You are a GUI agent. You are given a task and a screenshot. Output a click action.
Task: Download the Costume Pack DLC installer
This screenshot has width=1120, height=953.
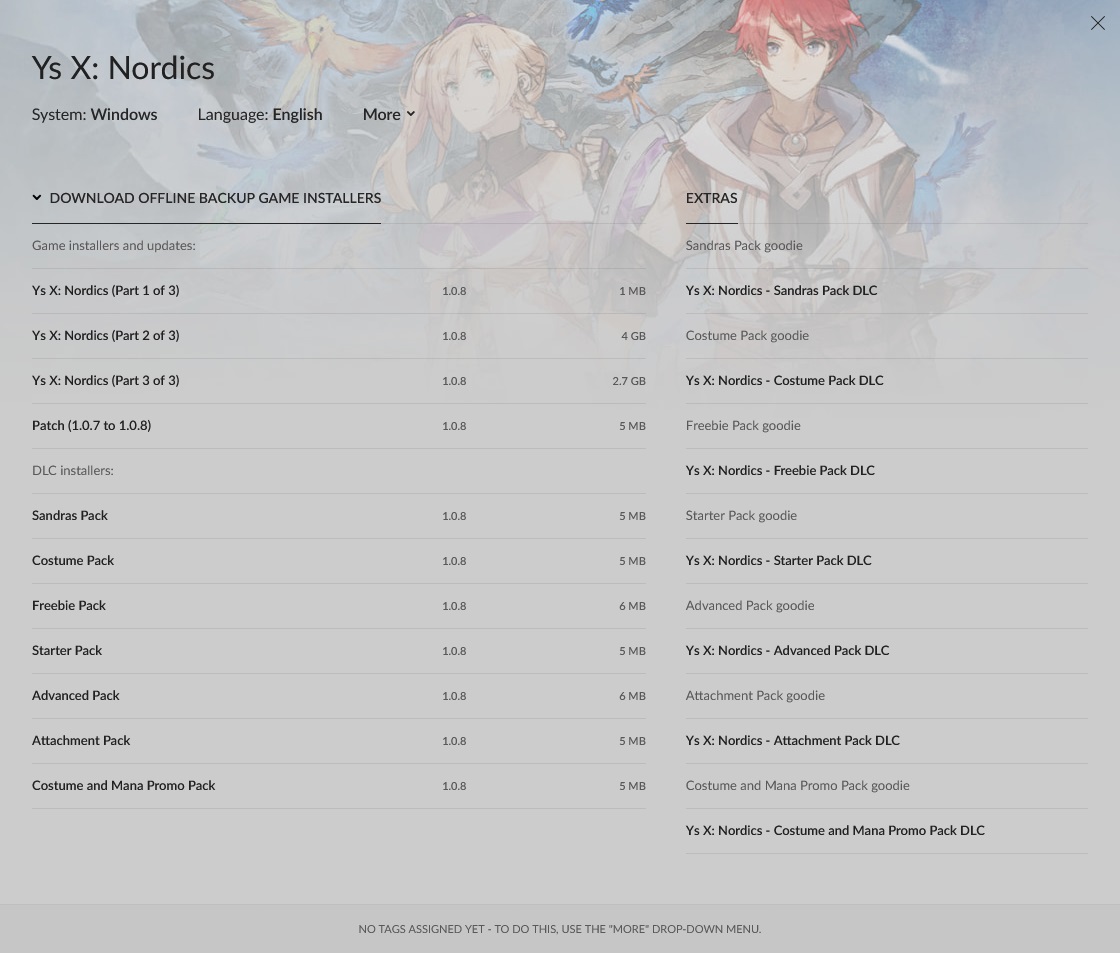click(339, 561)
